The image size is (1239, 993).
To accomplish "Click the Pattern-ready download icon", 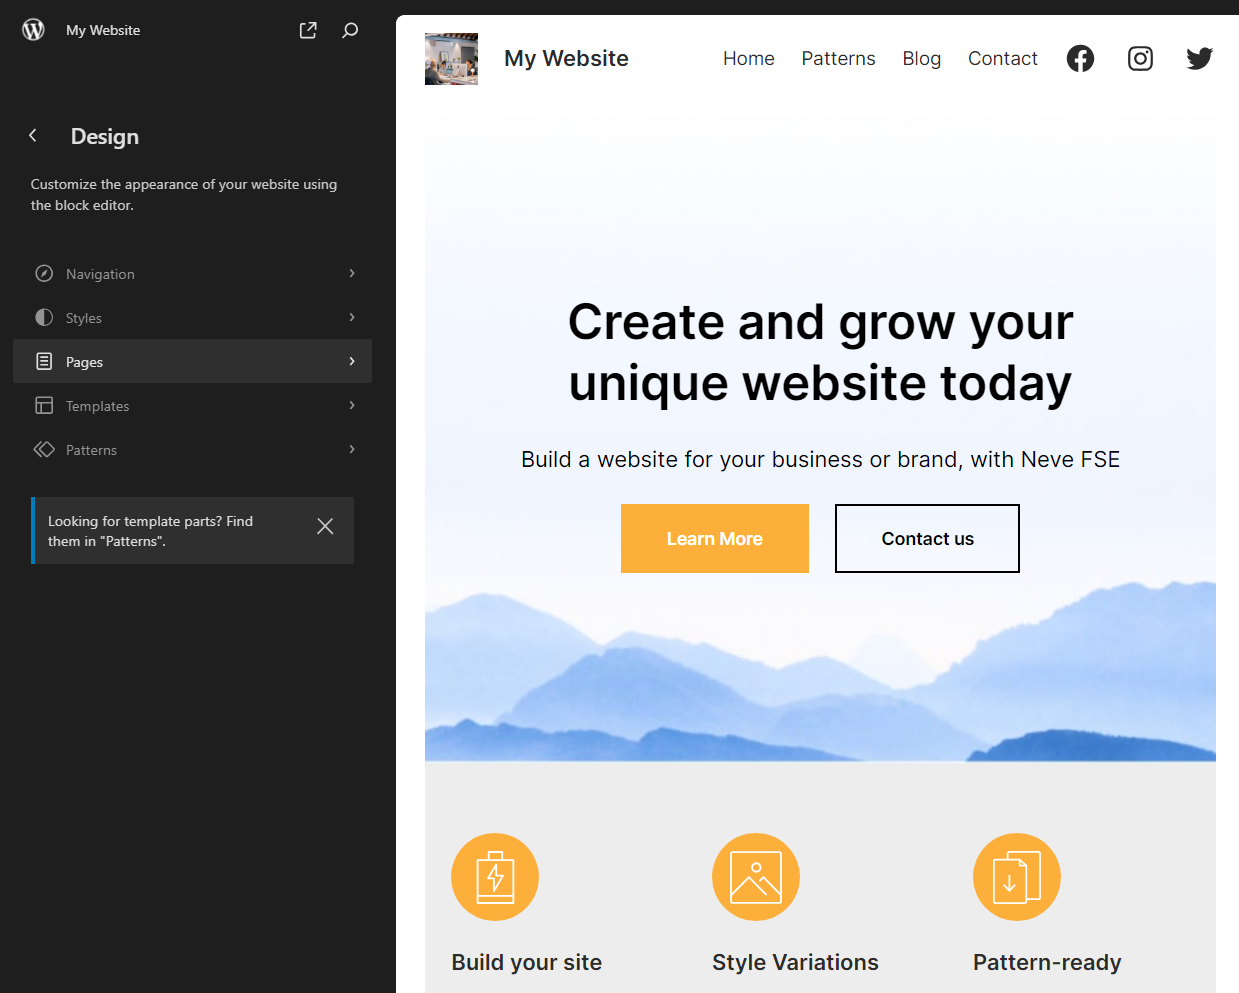I will [1017, 877].
